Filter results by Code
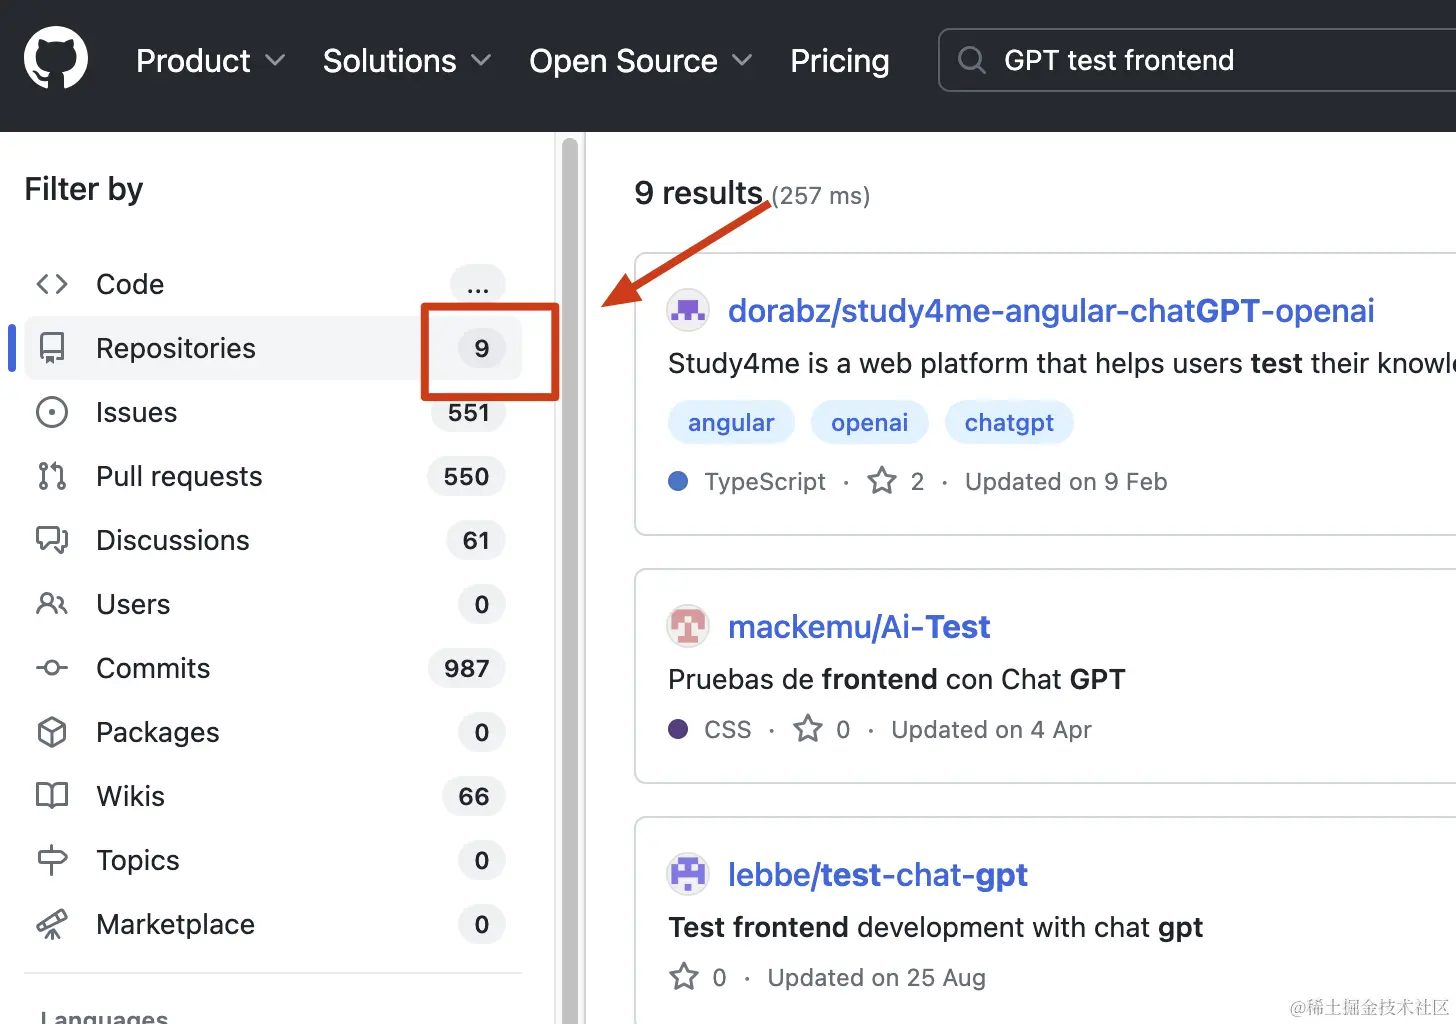Image resolution: width=1456 pixels, height=1024 pixels. pos(273,284)
